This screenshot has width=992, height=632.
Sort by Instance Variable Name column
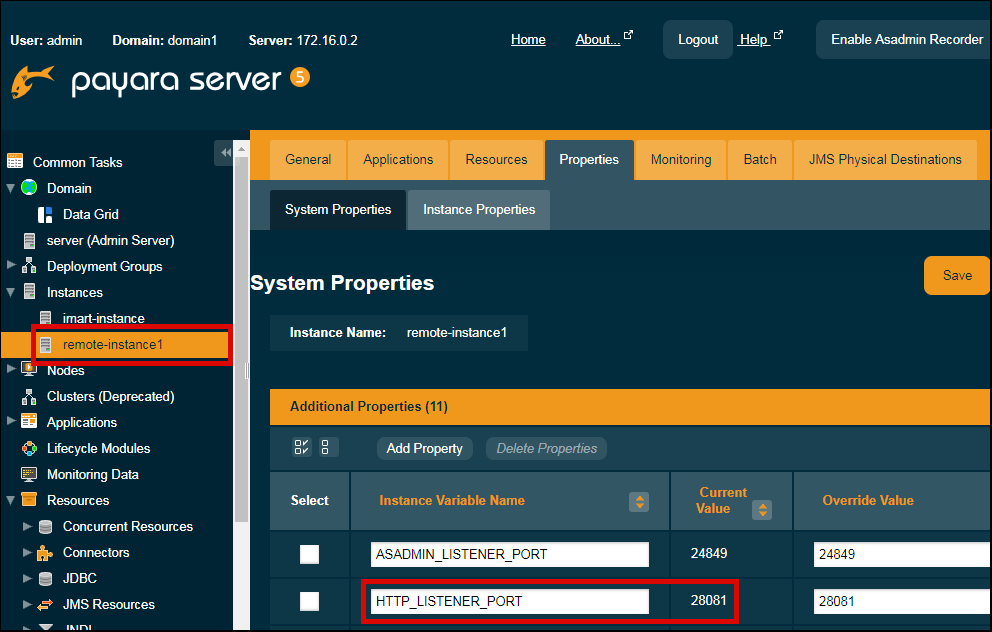[638, 501]
